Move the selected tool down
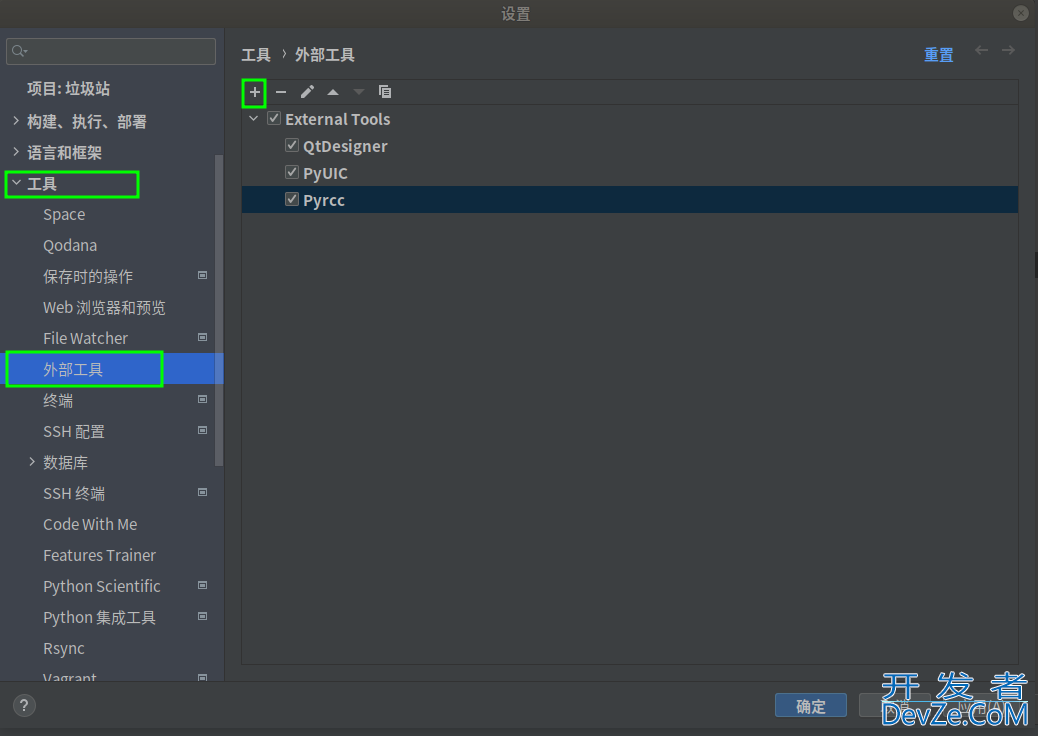 pyautogui.click(x=359, y=93)
